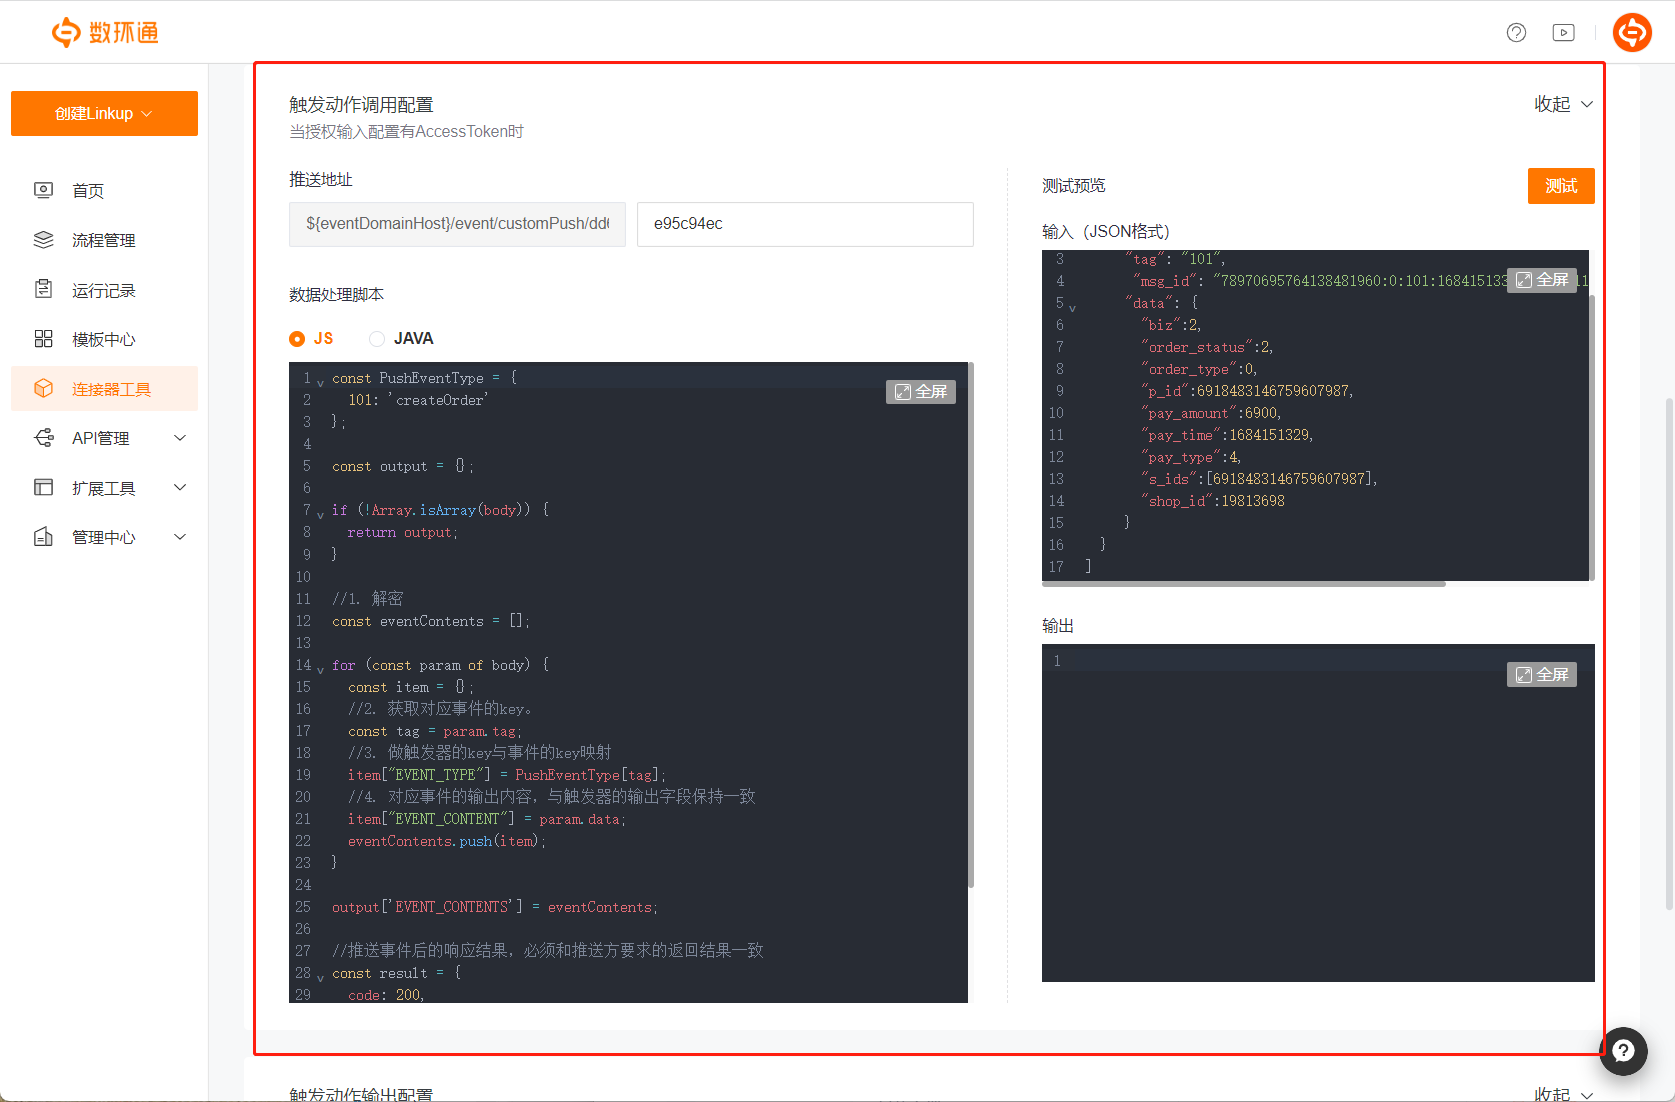The image size is (1675, 1102).
Task: Click the script editor vertical scrollbar
Action: [971, 625]
